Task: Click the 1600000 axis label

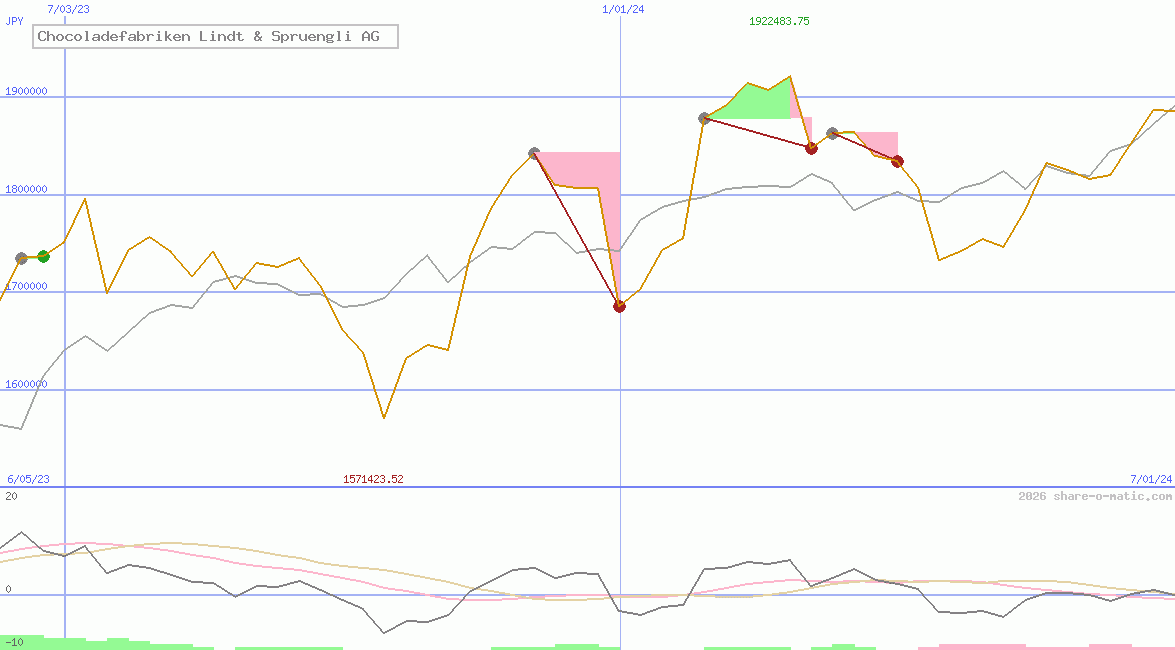Action: (x=26, y=384)
